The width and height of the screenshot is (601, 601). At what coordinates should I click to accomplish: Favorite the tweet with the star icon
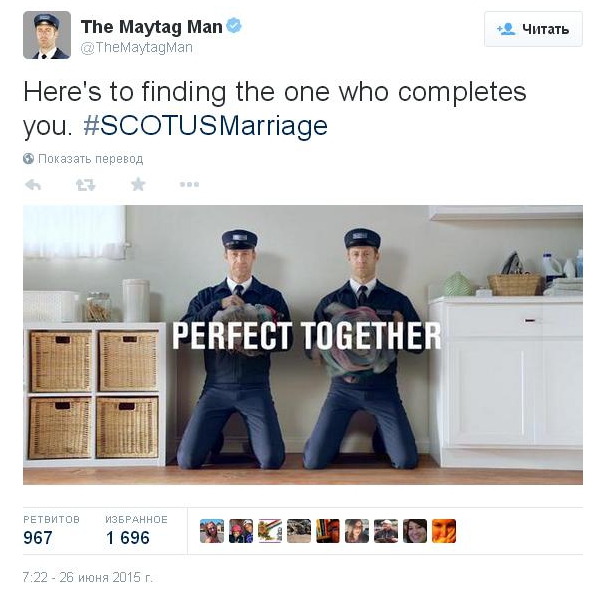tap(138, 184)
